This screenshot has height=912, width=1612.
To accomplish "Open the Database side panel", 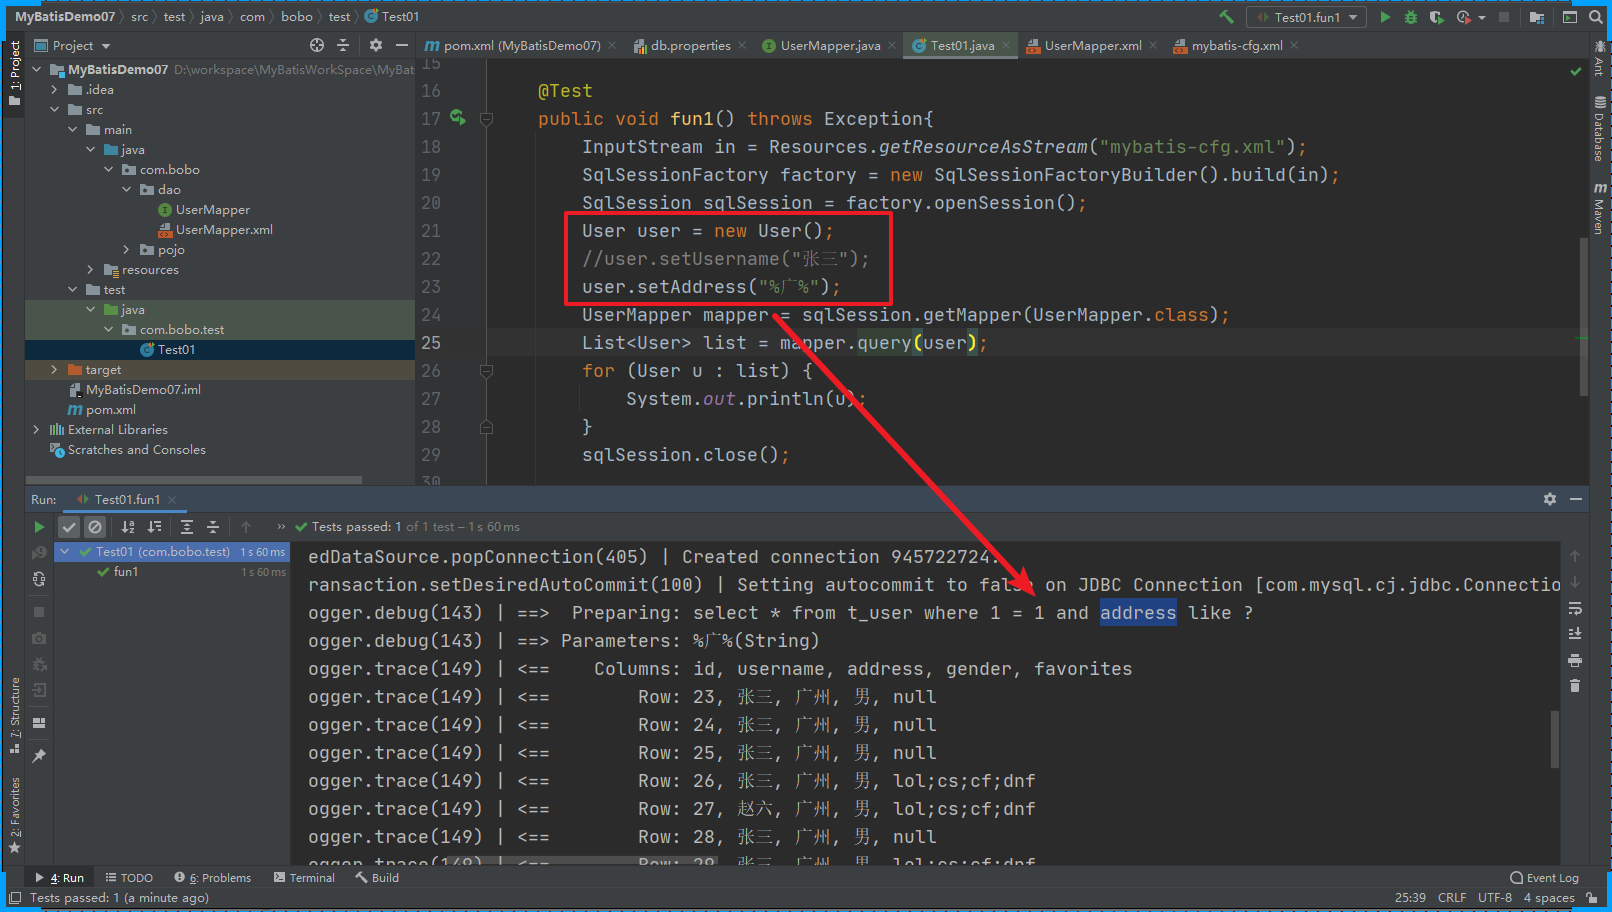I will coord(1599,129).
